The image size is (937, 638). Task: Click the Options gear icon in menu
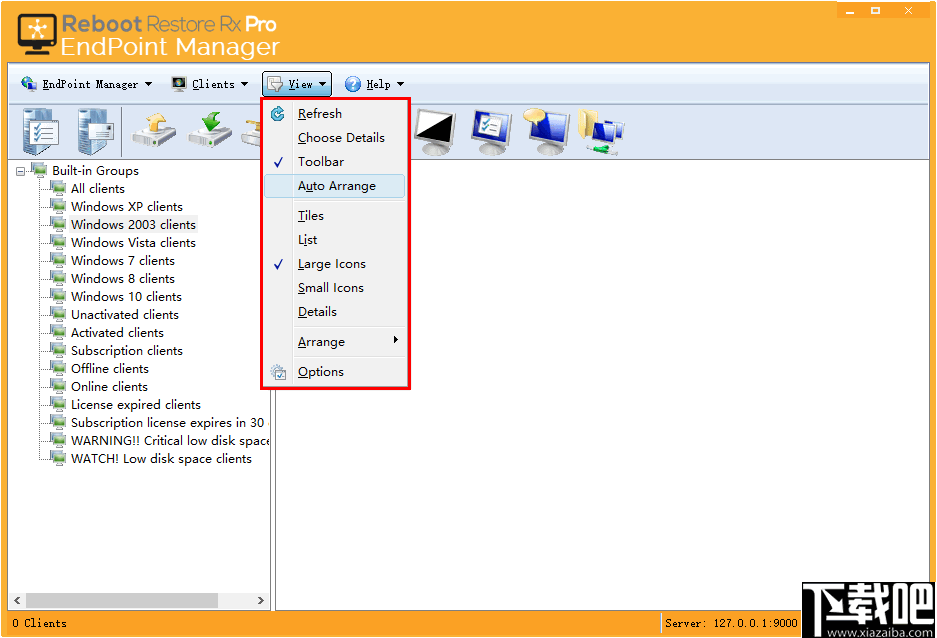pos(278,372)
